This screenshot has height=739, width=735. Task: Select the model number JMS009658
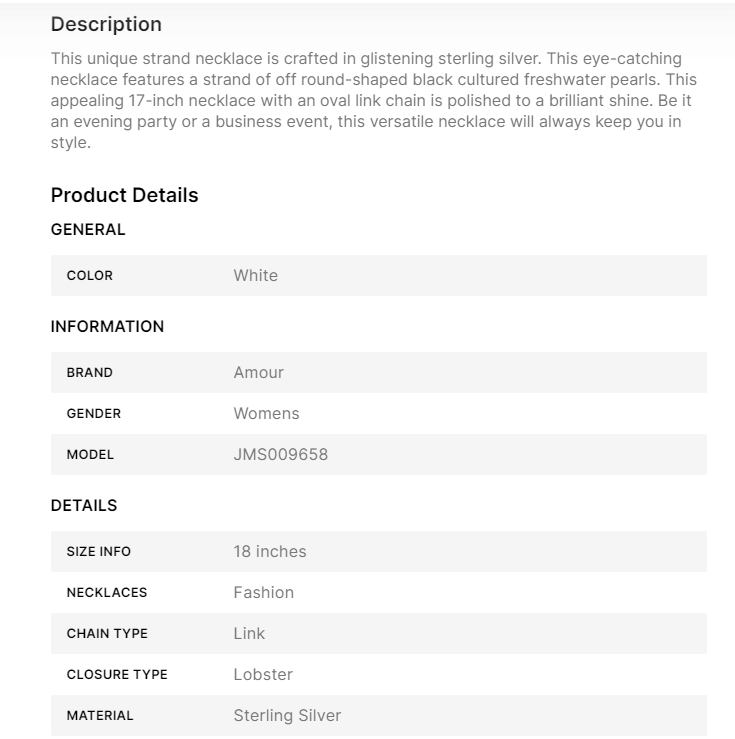pos(281,455)
